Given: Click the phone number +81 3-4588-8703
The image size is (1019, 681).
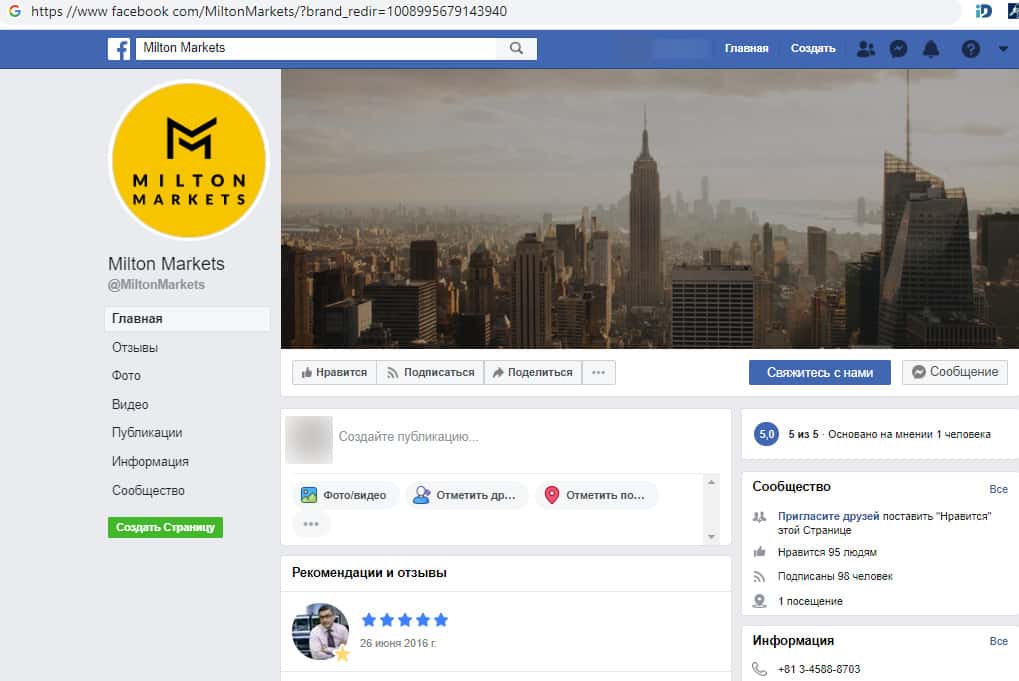Looking at the screenshot, I should click(819, 669).
